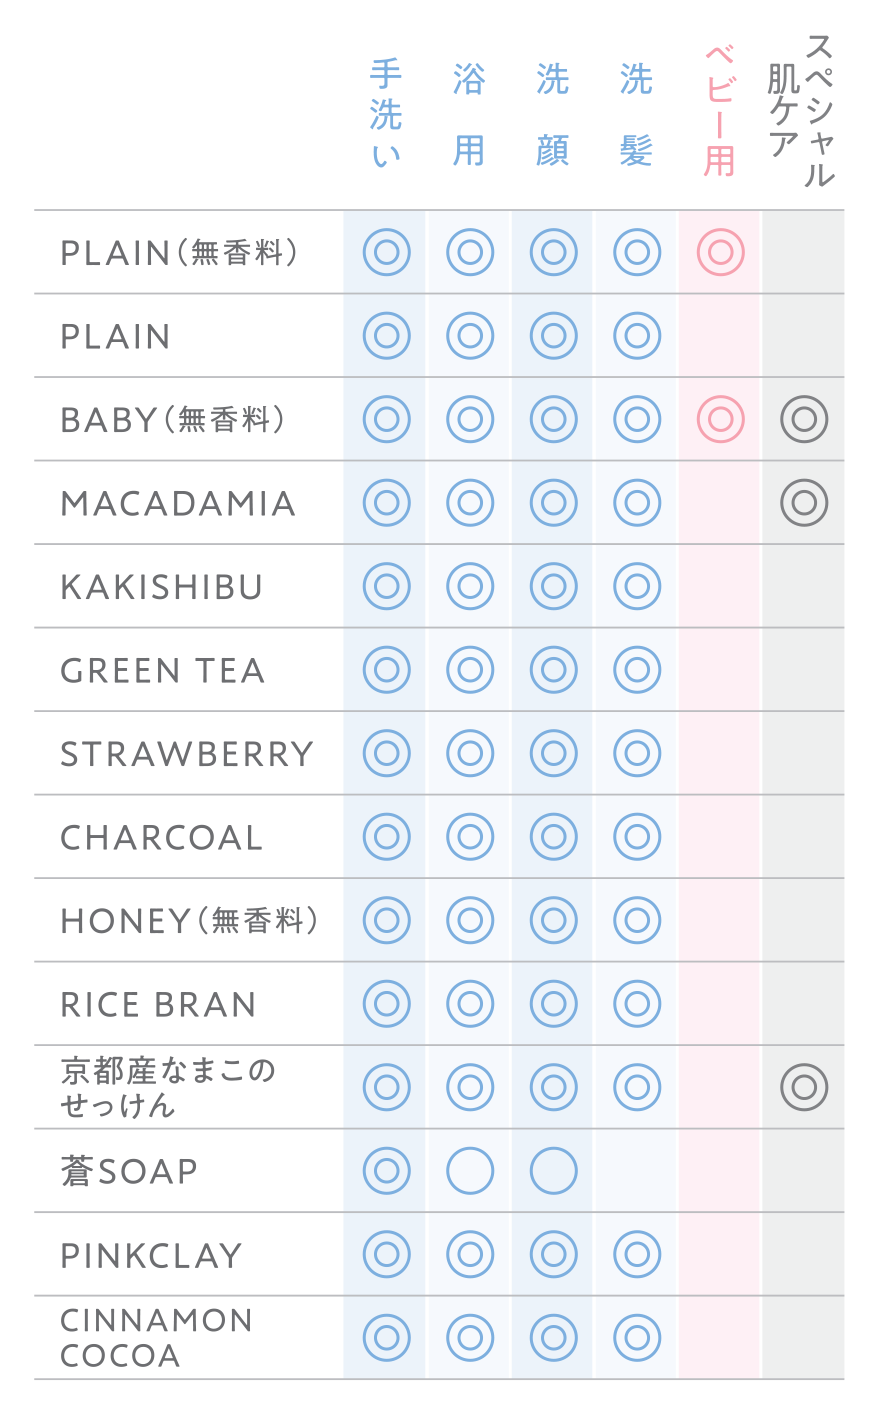The width and height of the screenshot is (876, 1420).
Task: Click hair-wash double circle for CHARCOAL
Action: coord(637,837)
